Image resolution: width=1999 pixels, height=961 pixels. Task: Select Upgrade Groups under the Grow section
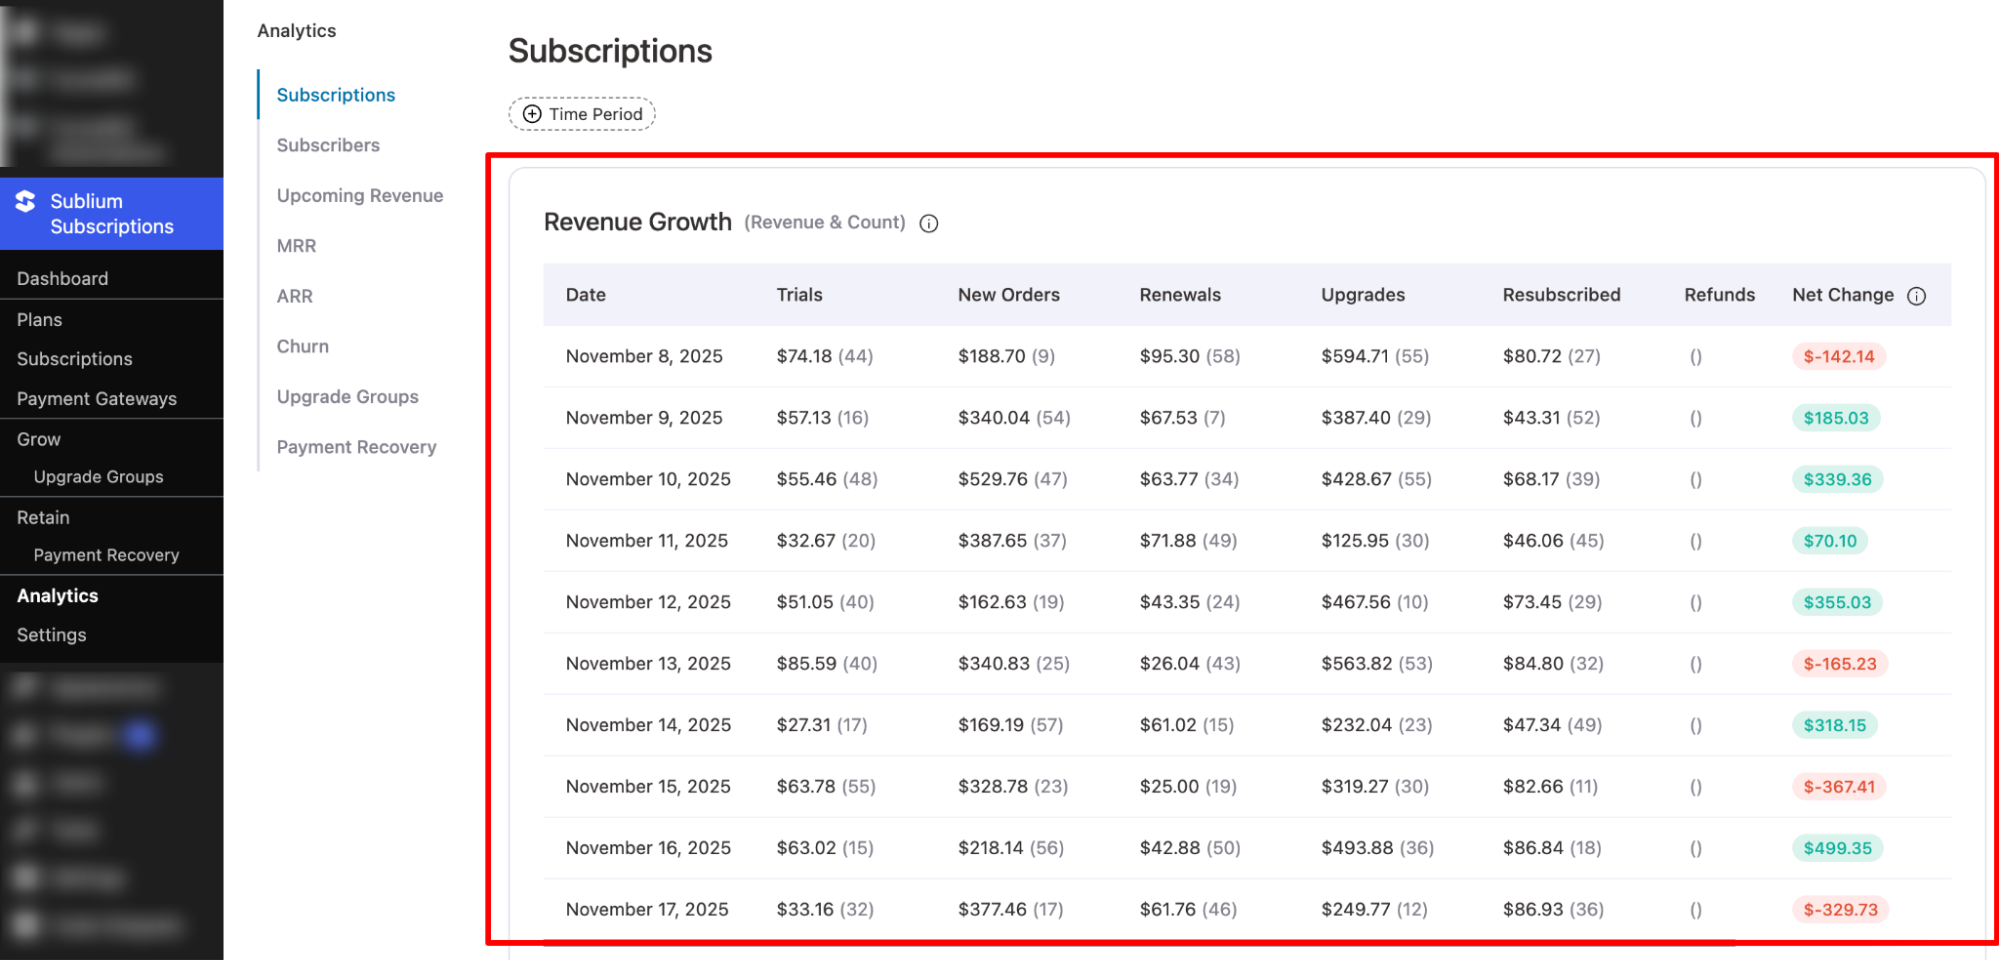pyautogui.click(x=98, y=477)
